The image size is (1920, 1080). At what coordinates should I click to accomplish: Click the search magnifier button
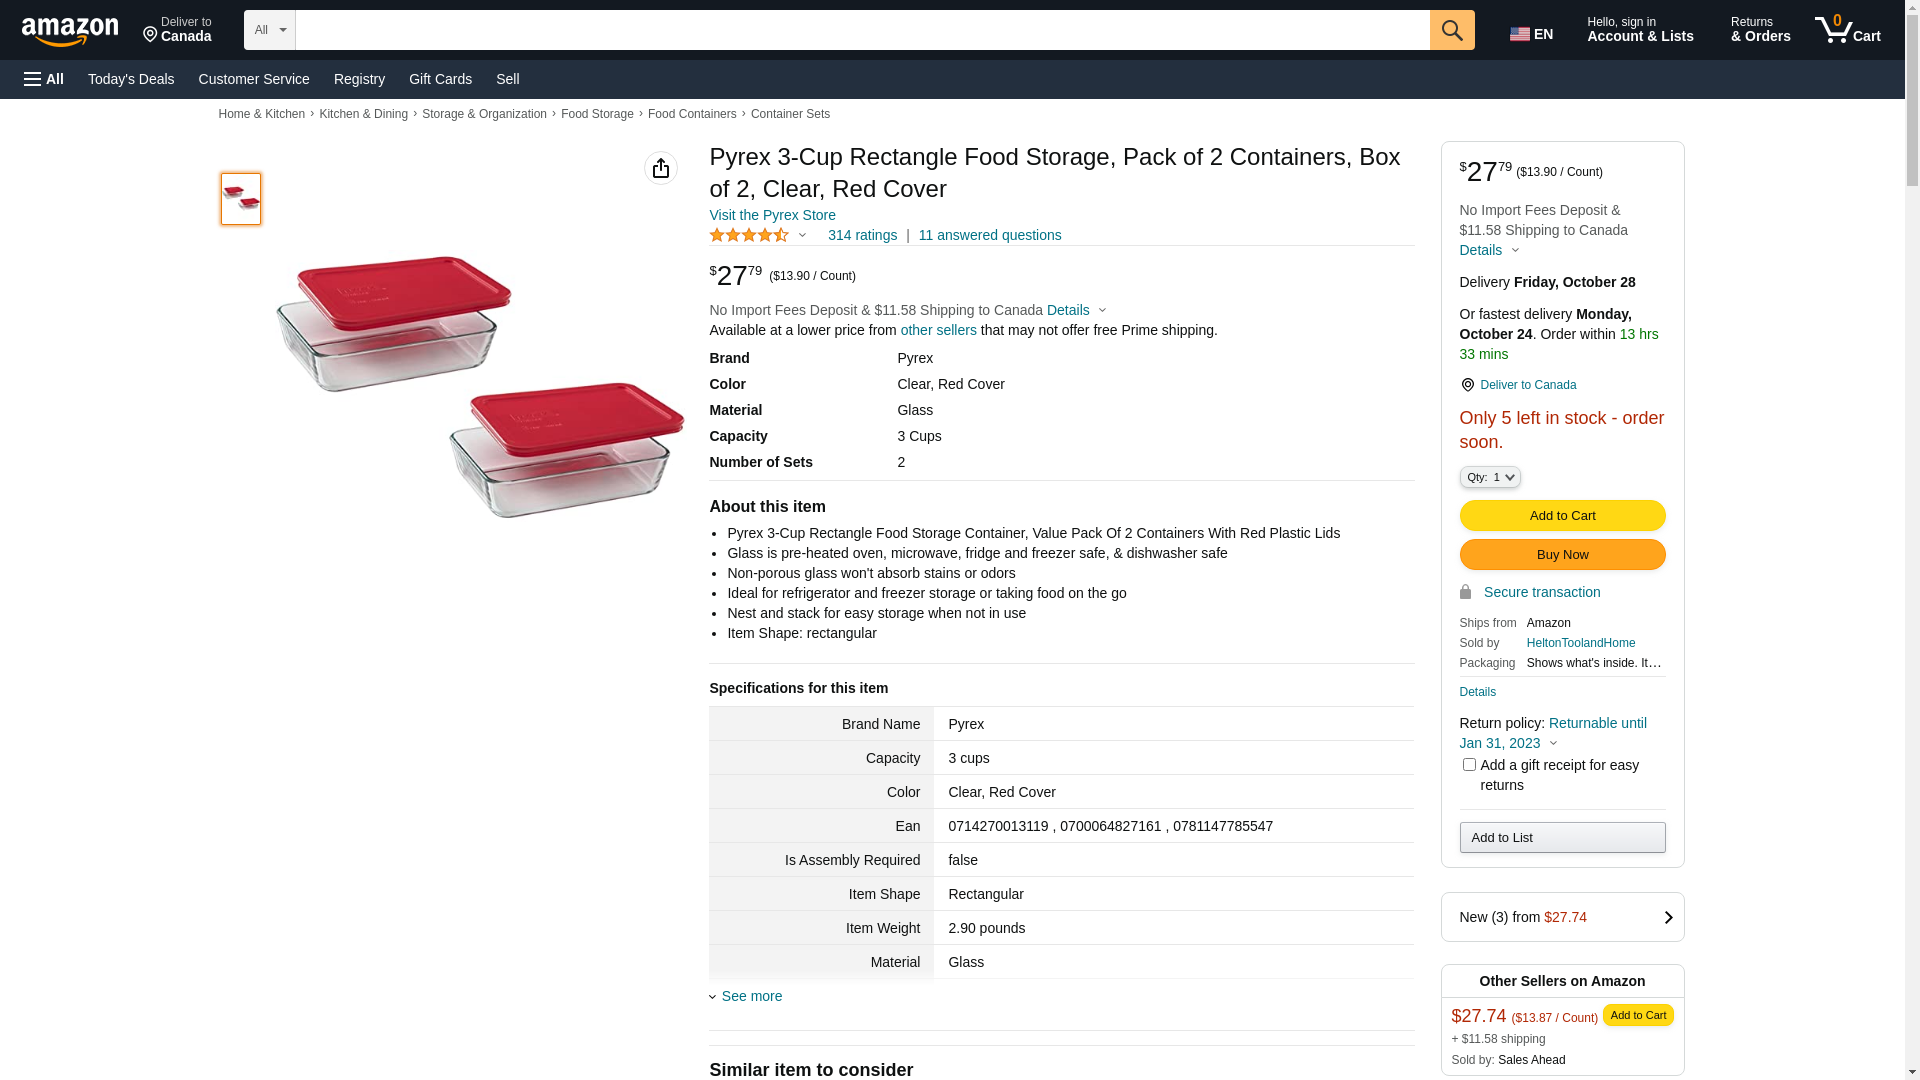(1452, 30)
